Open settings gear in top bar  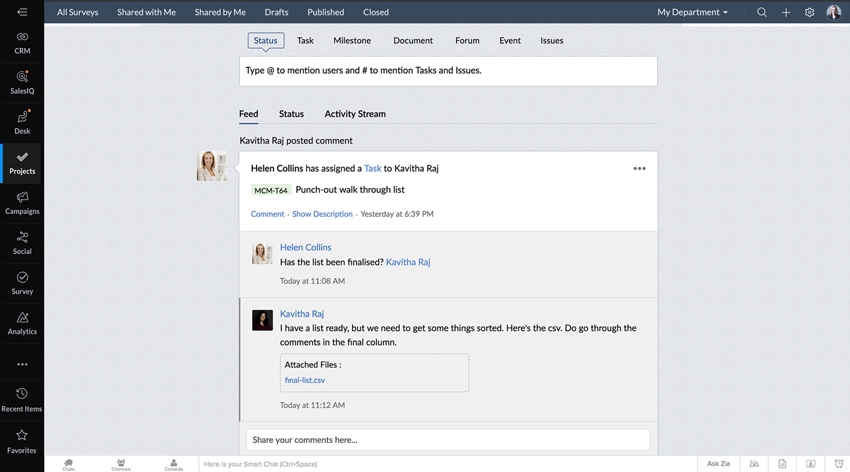click(x=810, y=12)
